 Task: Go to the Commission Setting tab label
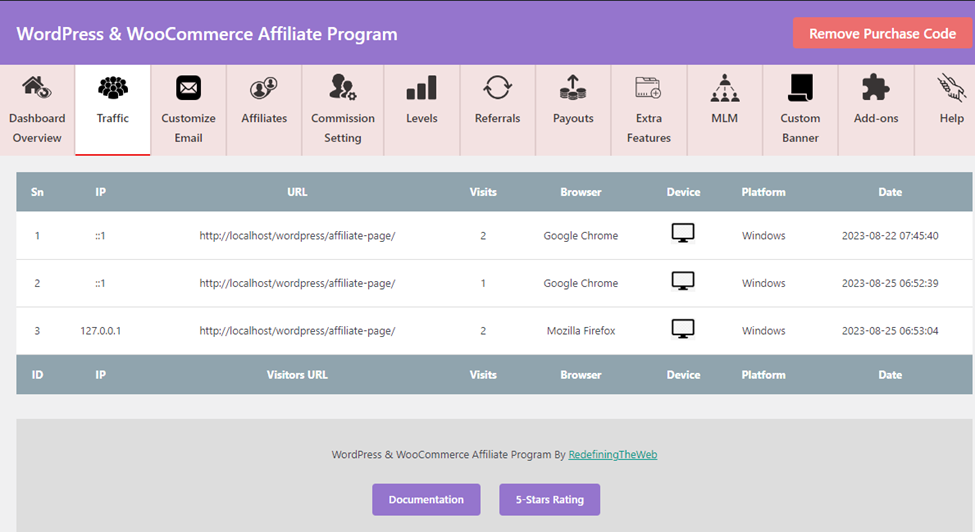(x=343, y=128)
